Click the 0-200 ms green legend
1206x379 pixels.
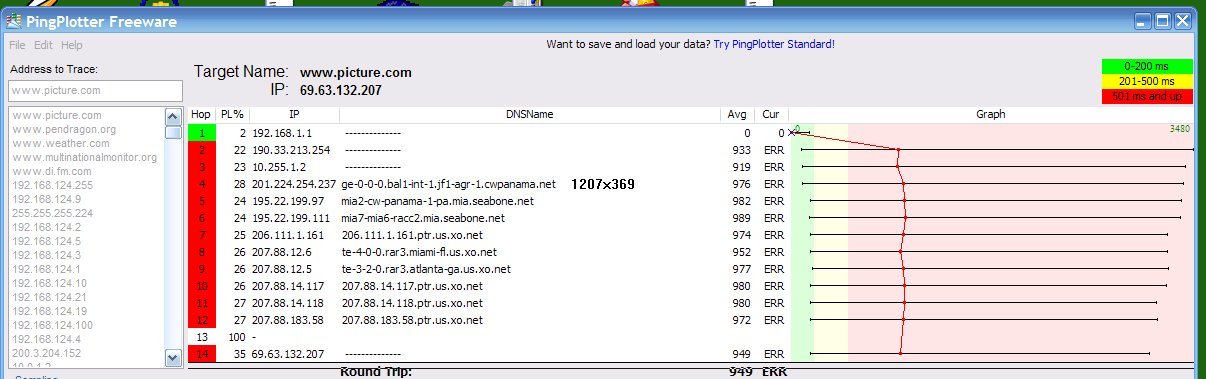coord(1147,66)
